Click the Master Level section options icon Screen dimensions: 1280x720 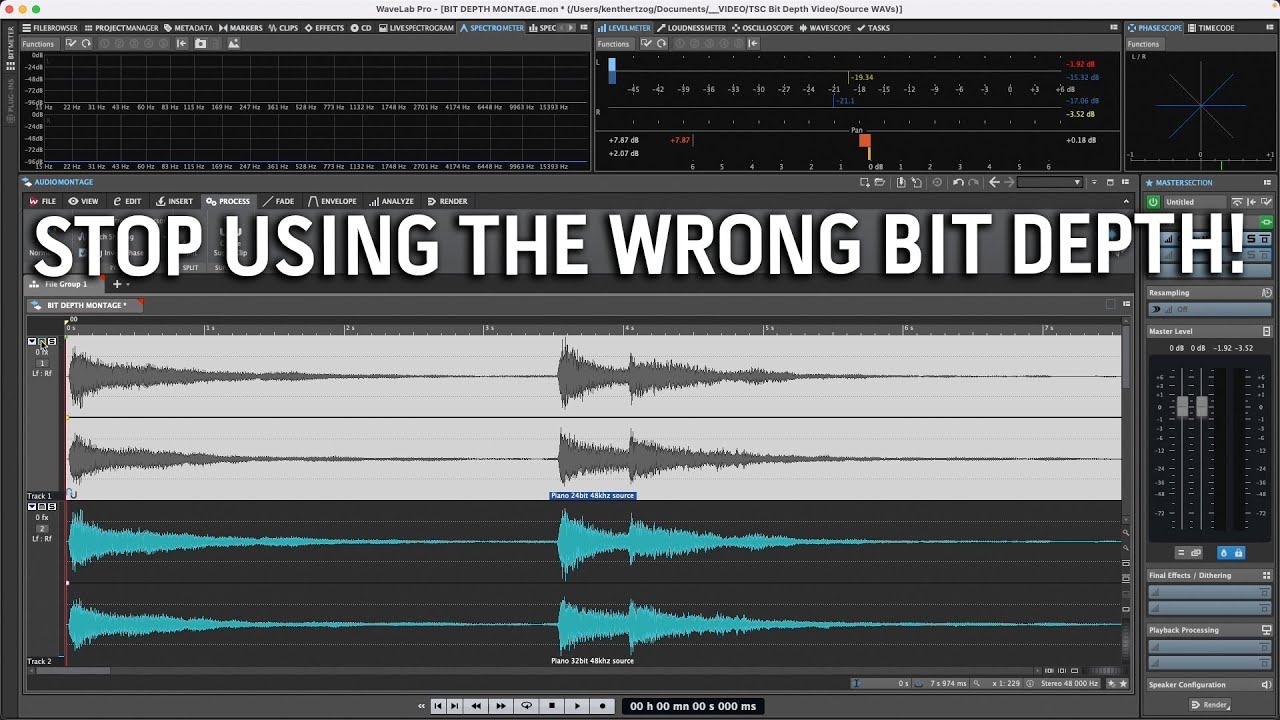[1267, 331]
